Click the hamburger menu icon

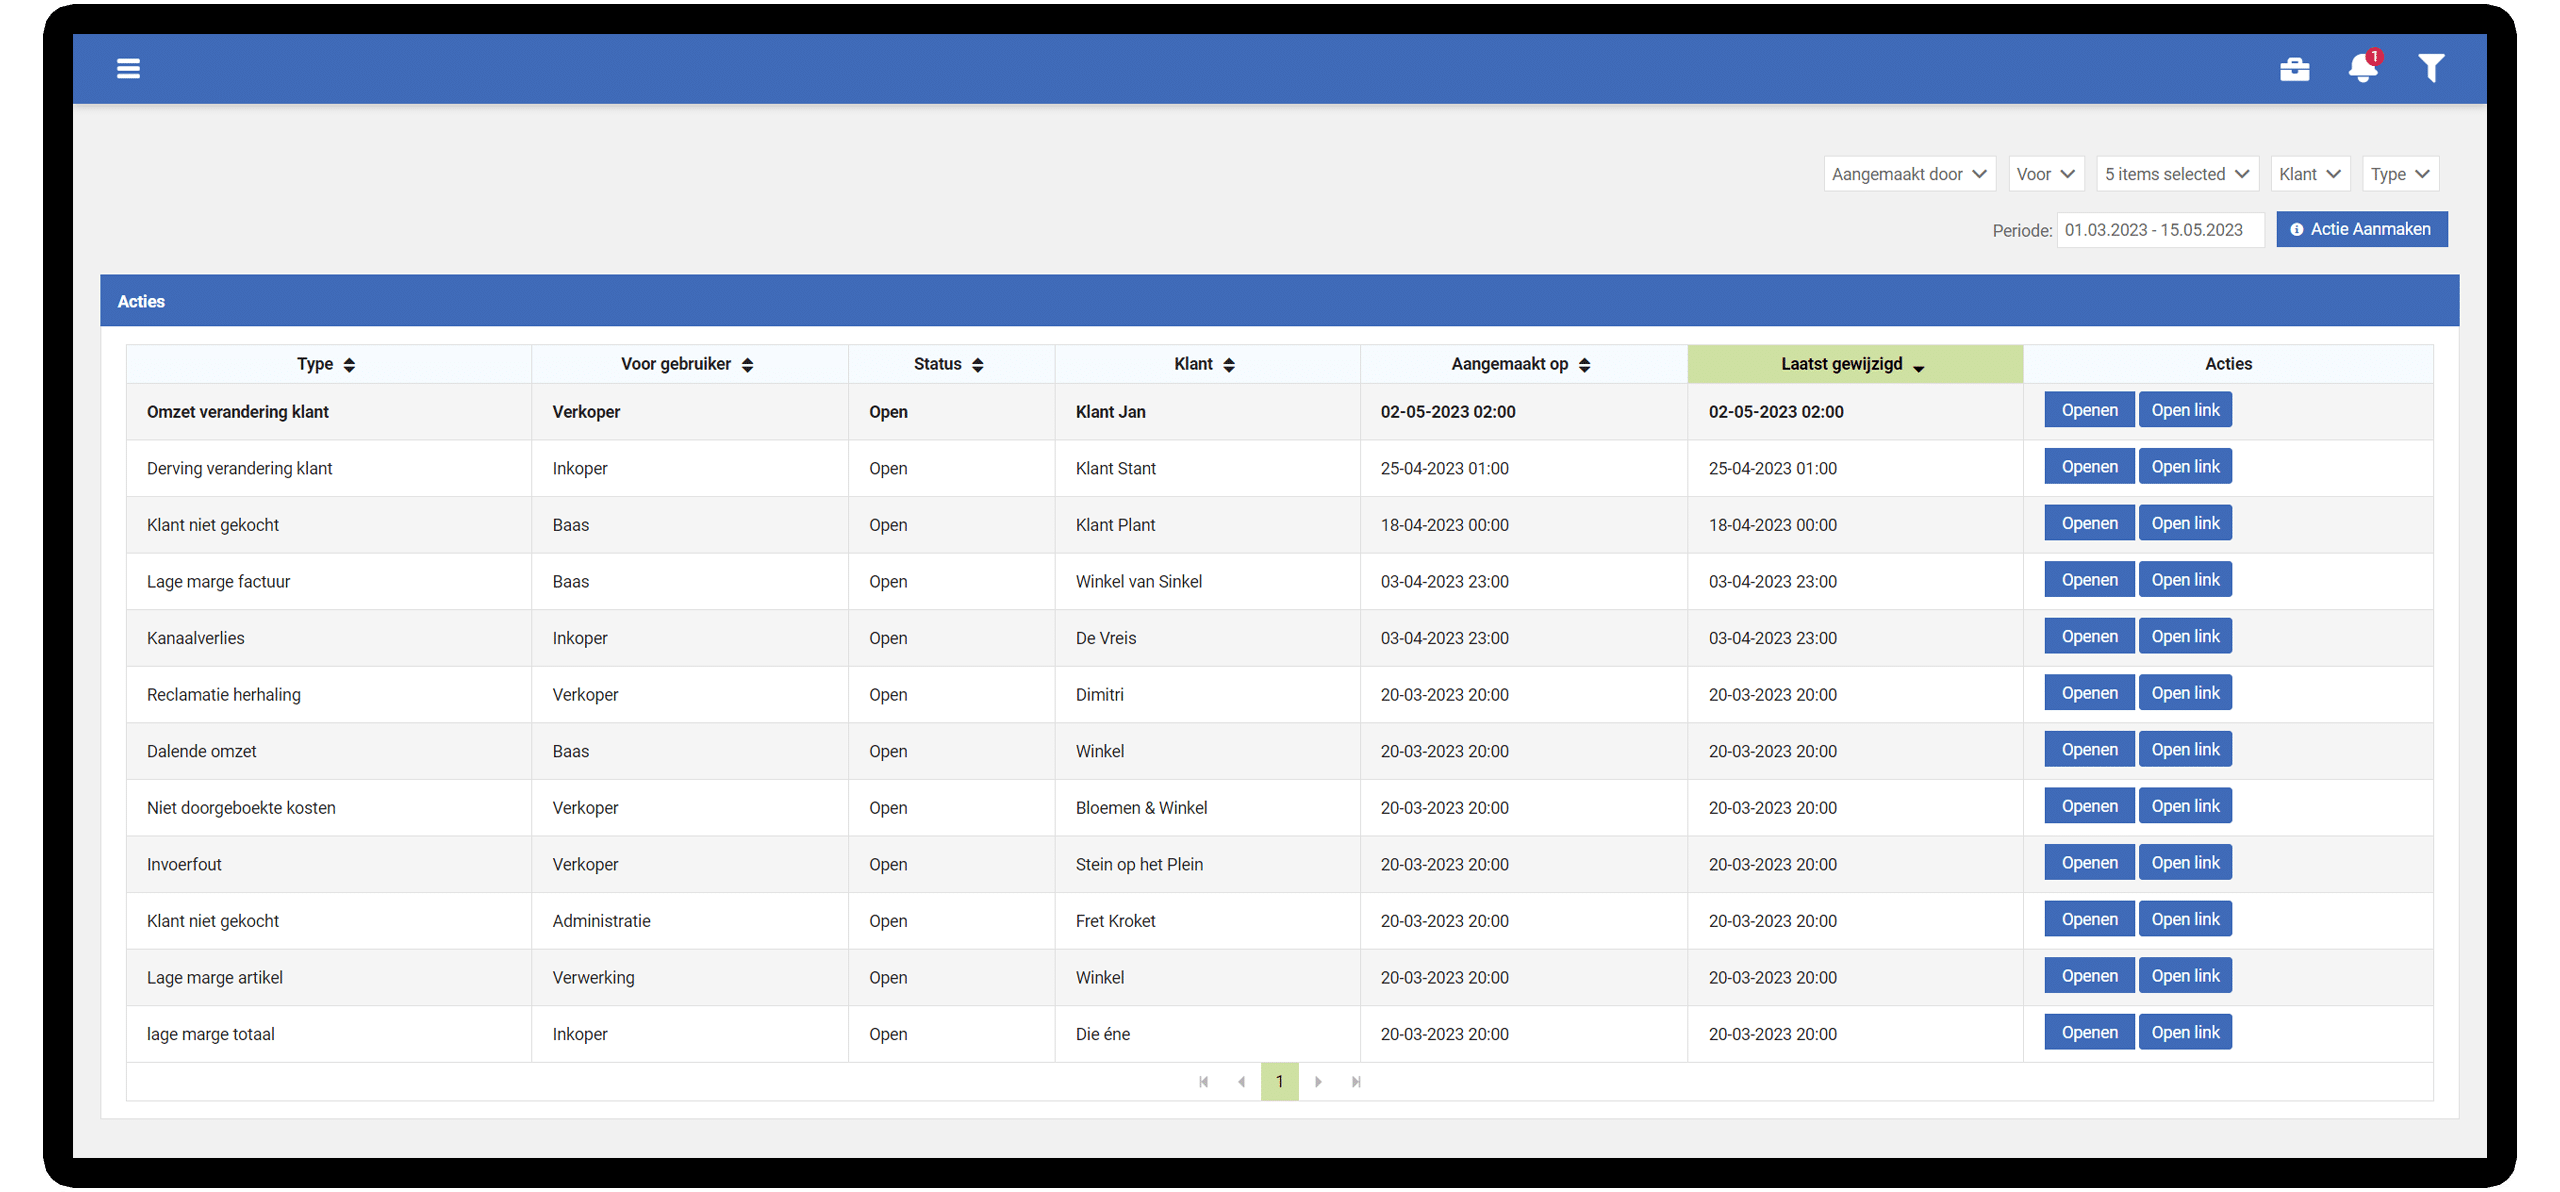[x=127, y=69]
